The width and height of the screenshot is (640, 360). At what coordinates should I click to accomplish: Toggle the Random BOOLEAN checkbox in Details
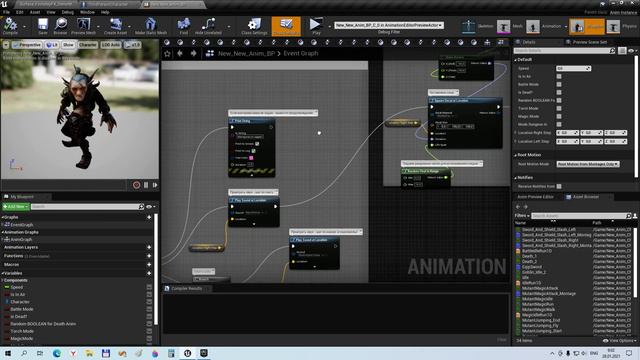coord(559,100)
